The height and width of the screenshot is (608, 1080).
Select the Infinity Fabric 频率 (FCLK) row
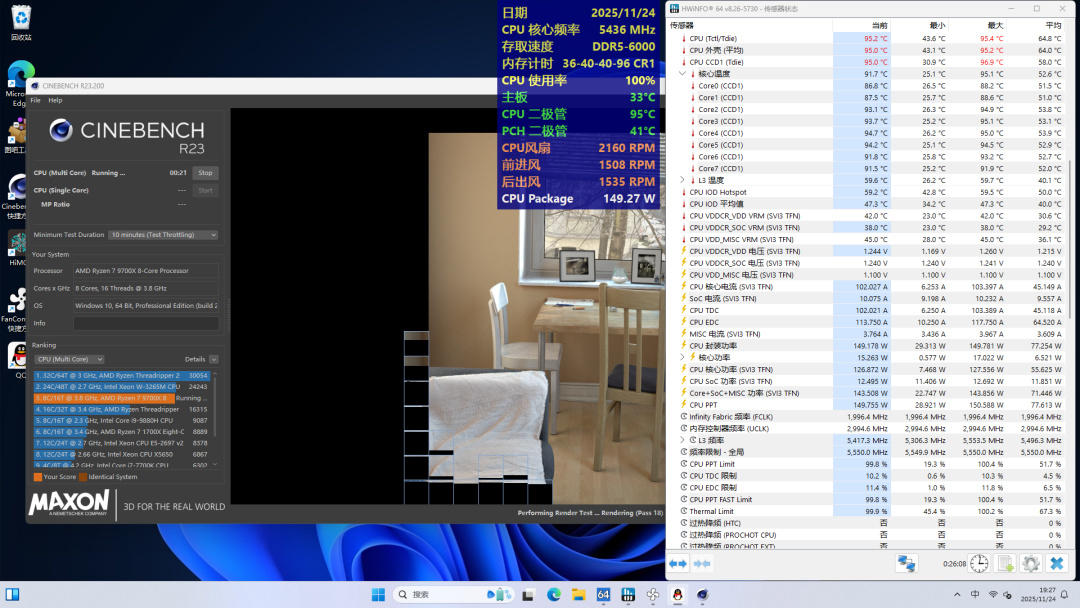(x=866, y=417)
